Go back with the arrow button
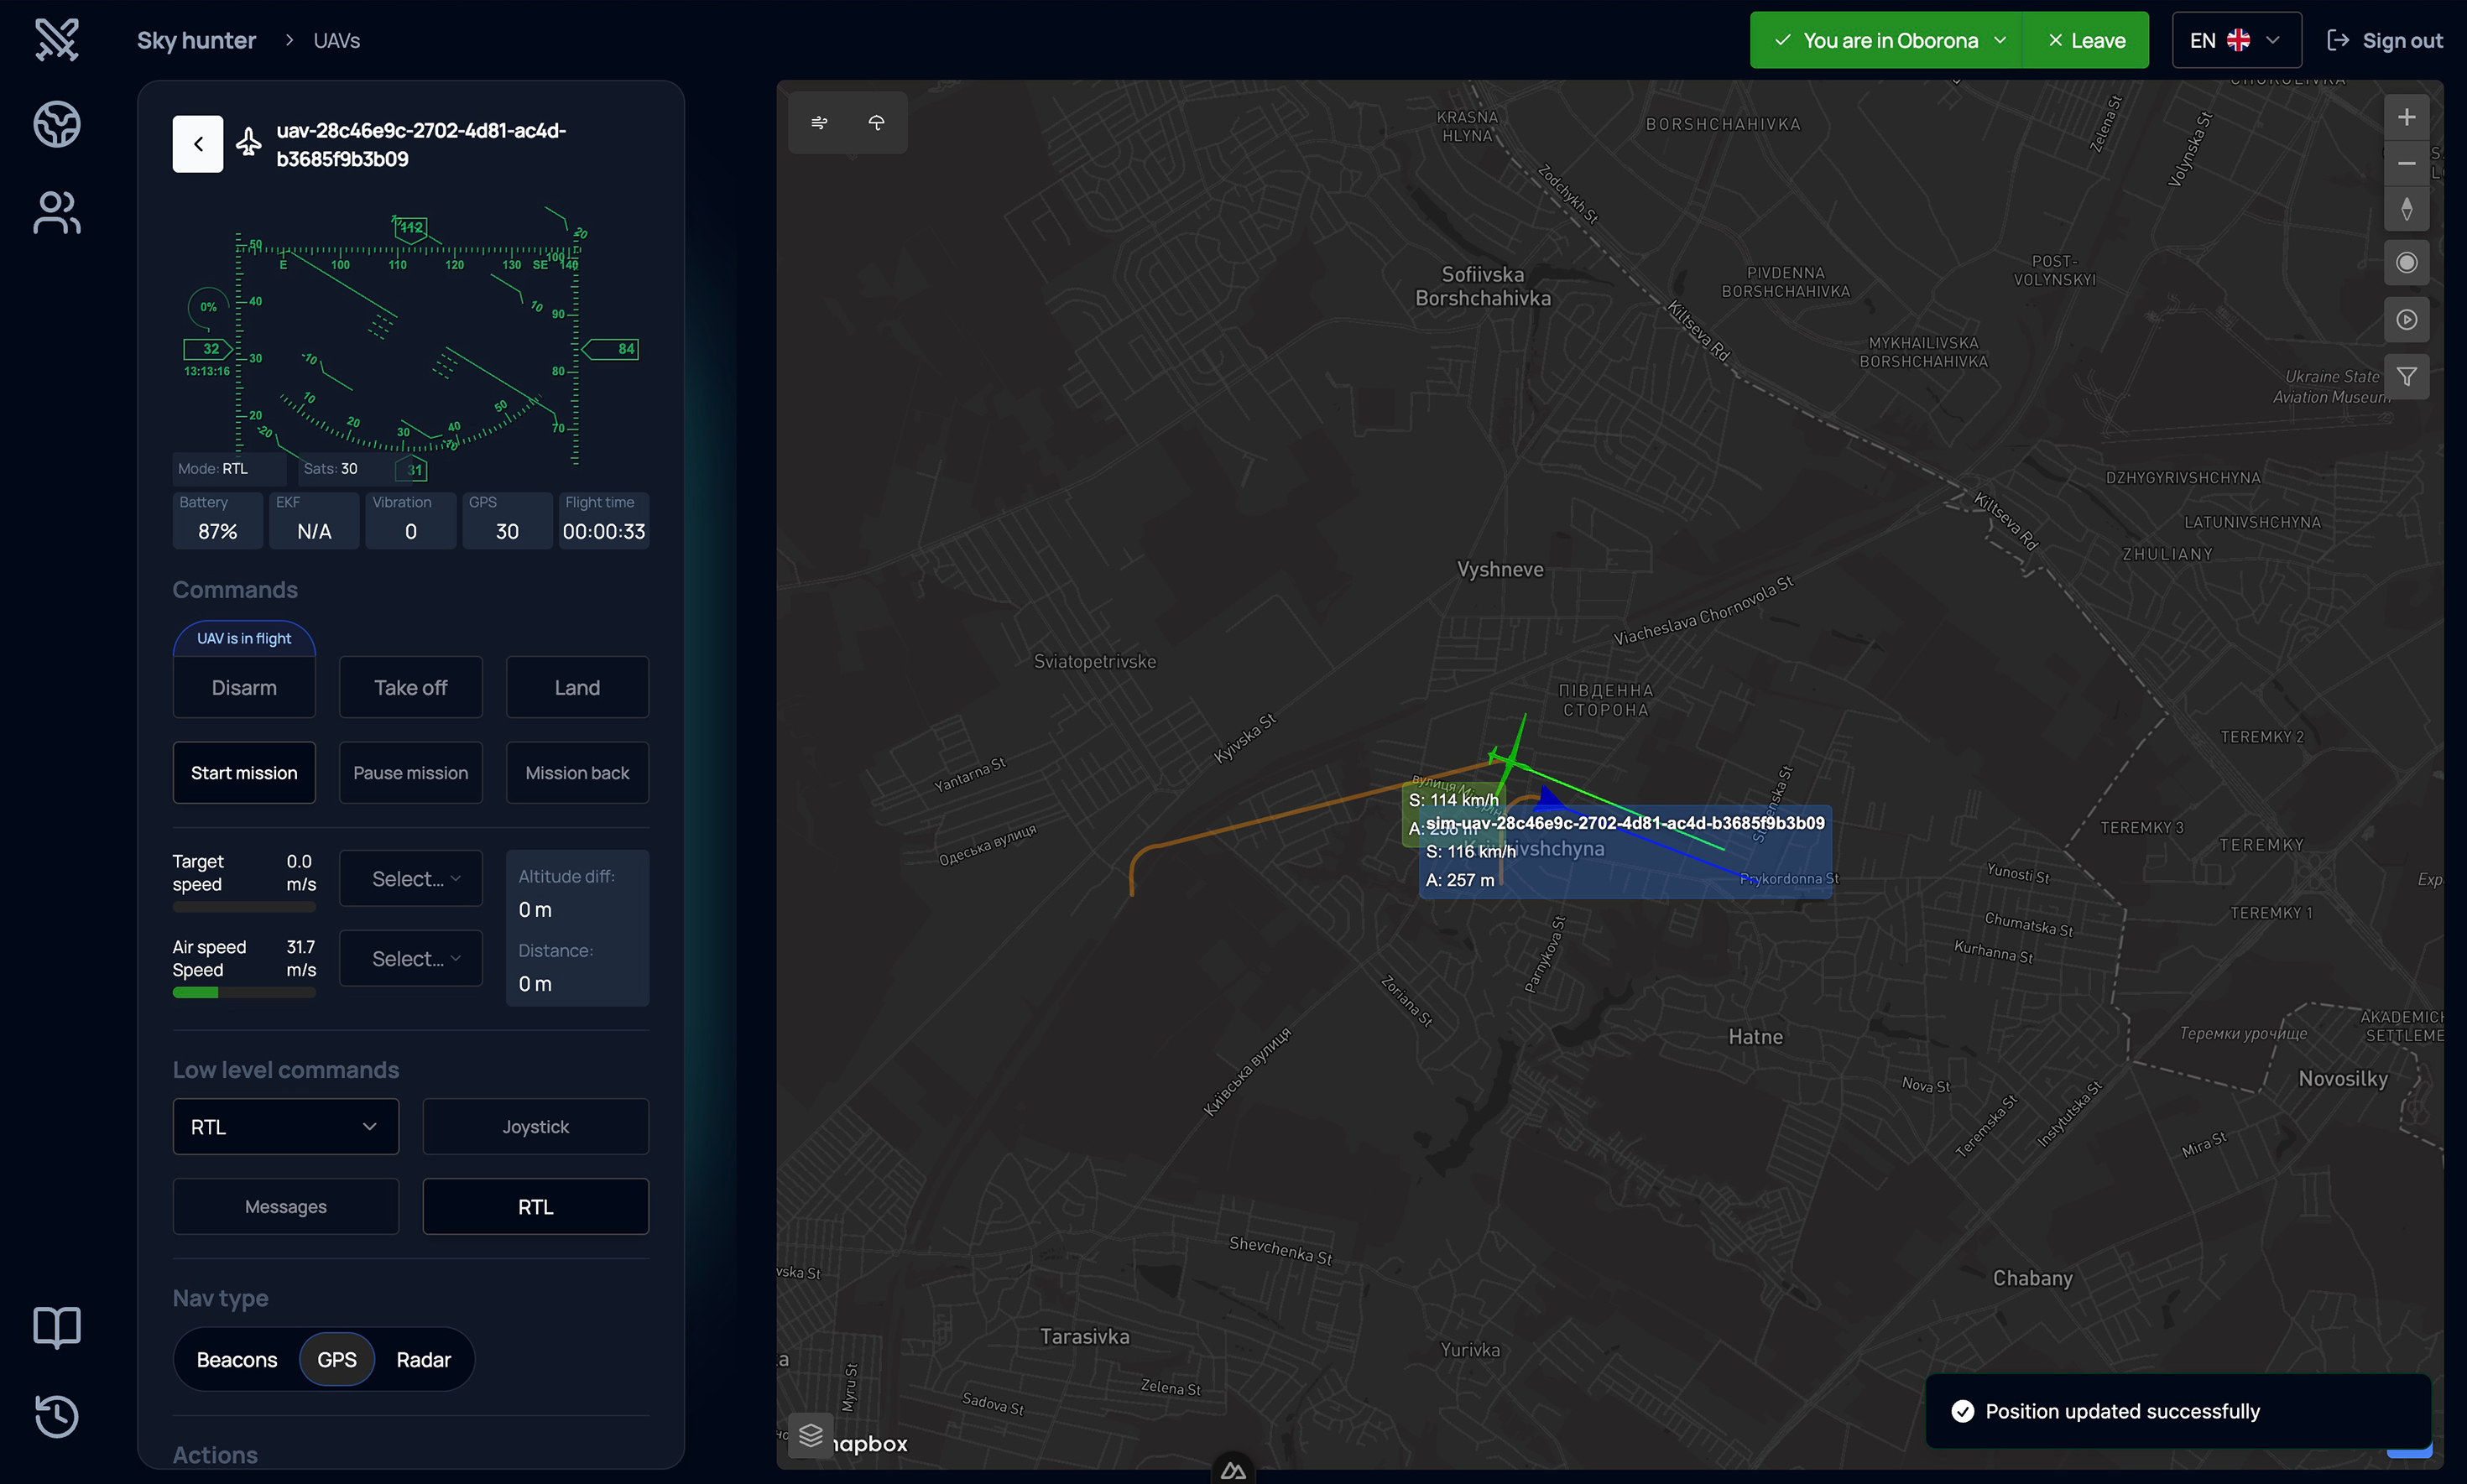The height and width of the screenshot is (1484, 2467). (x=198, y=144)
